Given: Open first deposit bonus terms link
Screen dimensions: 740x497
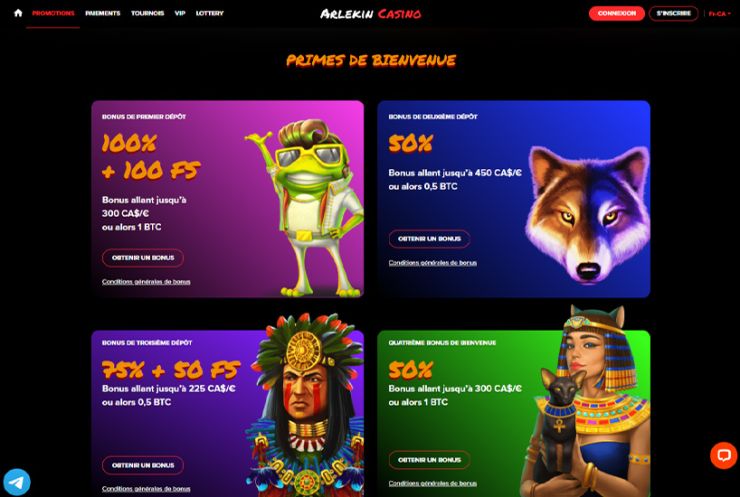Looking at the screenshot, I should click(x=146, y=282).
